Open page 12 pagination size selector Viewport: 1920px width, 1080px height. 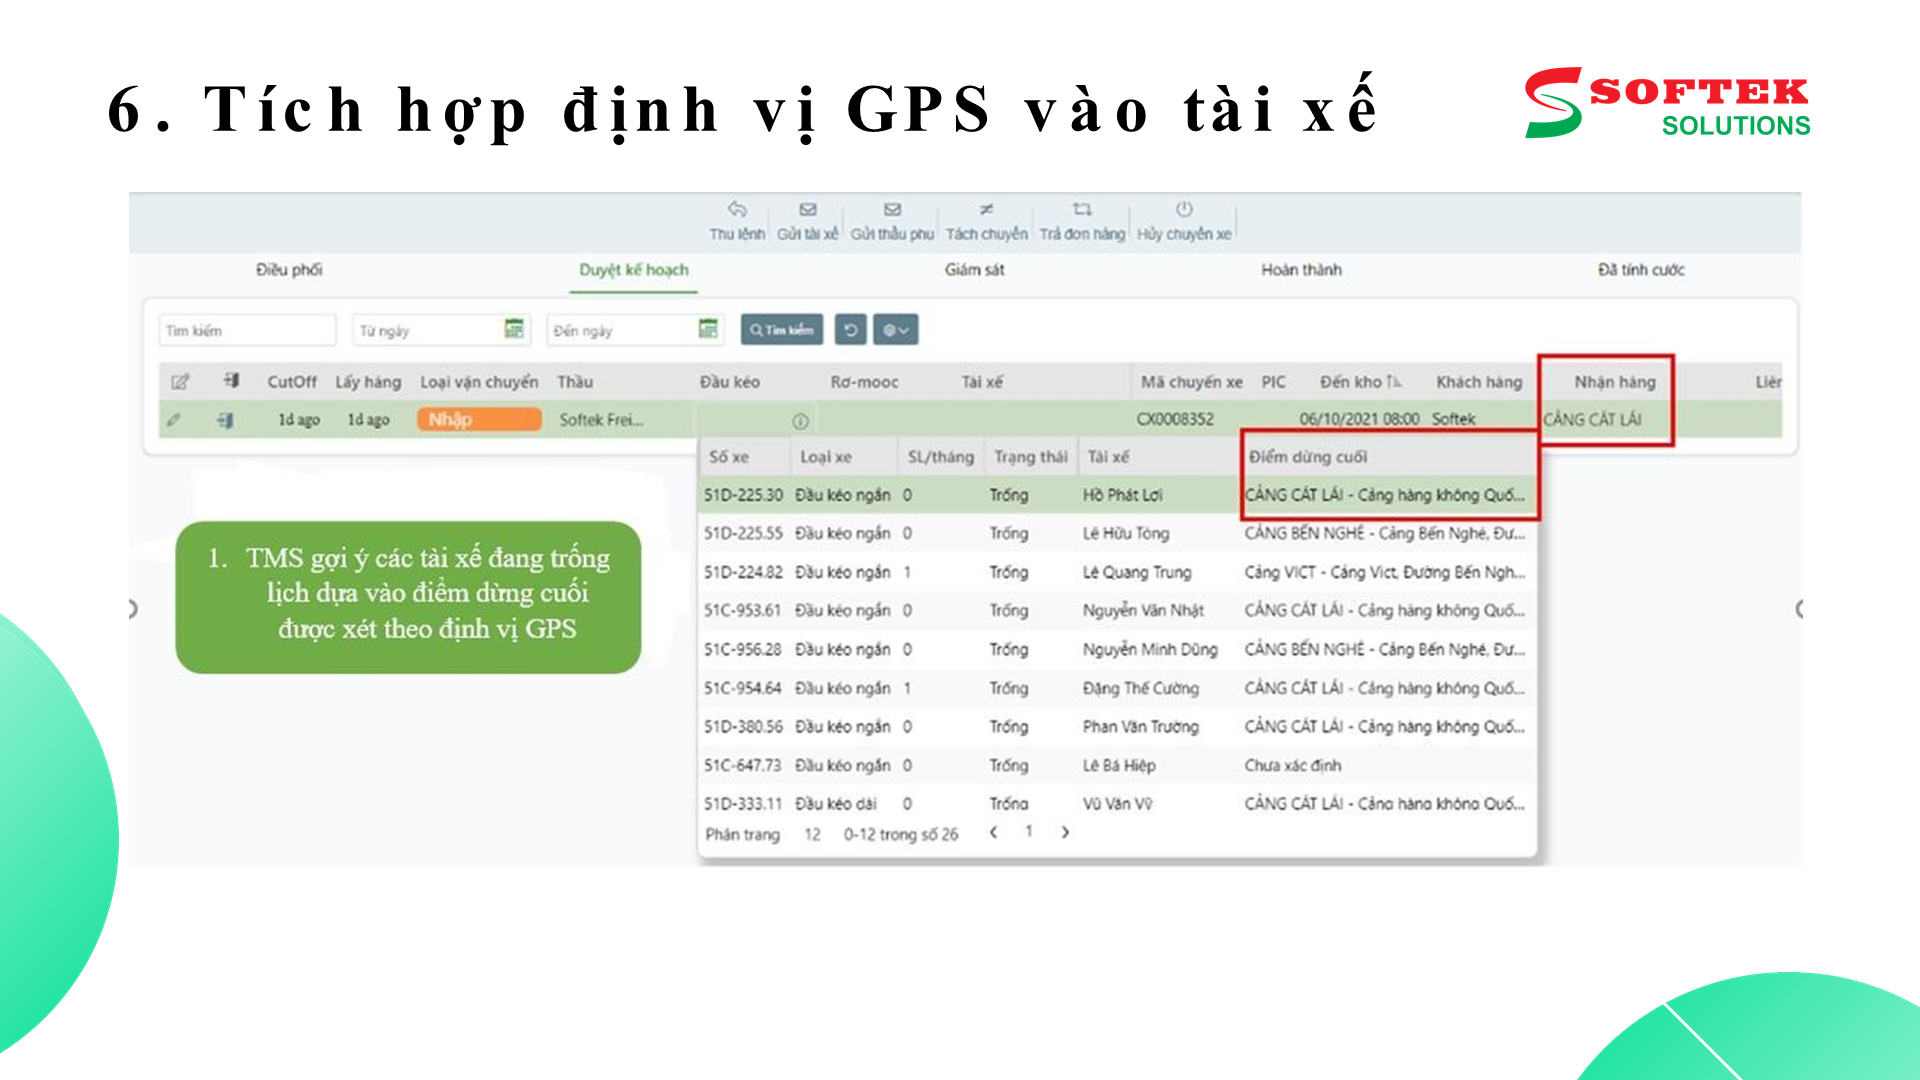click(812, 834)
